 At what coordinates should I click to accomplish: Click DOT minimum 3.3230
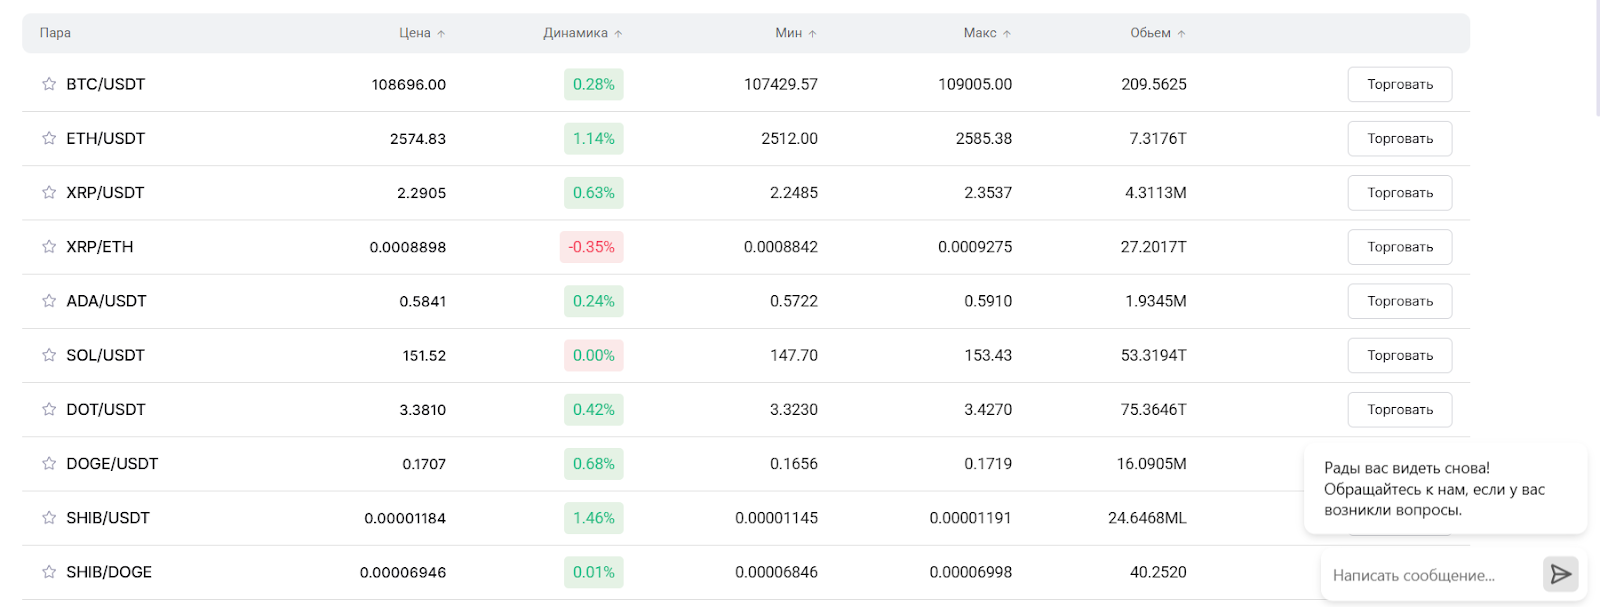(794, 409)
